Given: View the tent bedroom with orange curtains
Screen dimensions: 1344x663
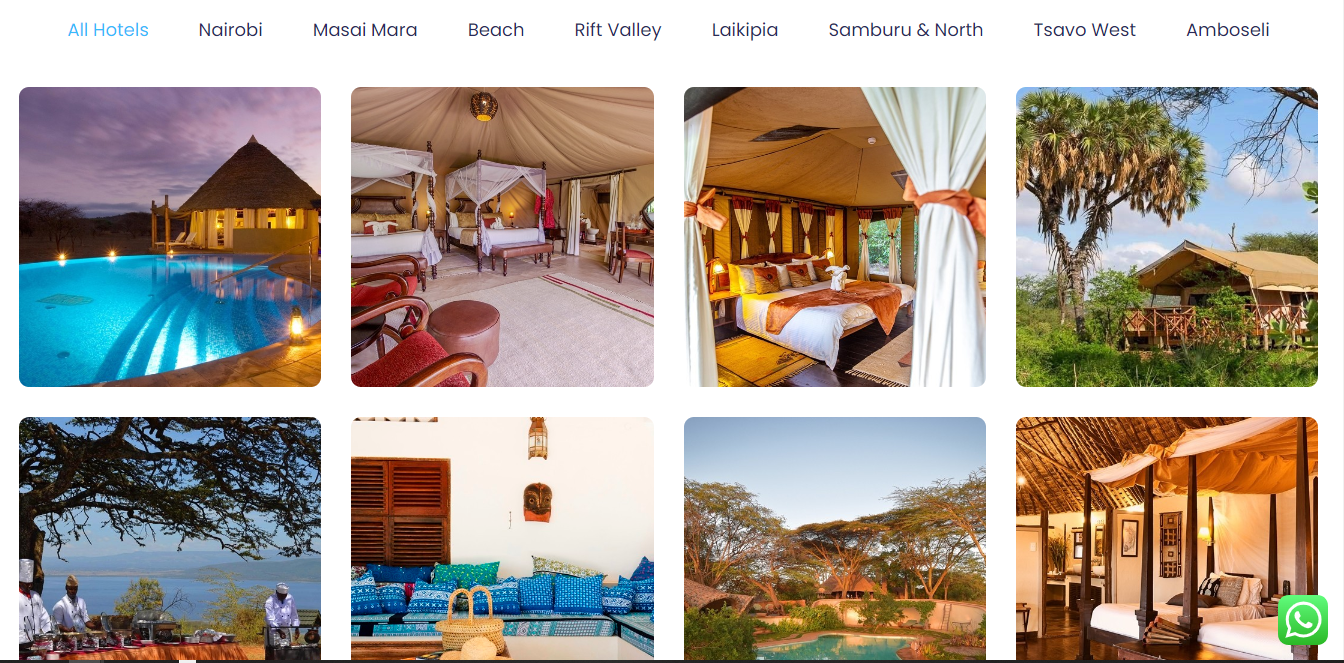Looking at the screenshot, I should coord(835,237).
